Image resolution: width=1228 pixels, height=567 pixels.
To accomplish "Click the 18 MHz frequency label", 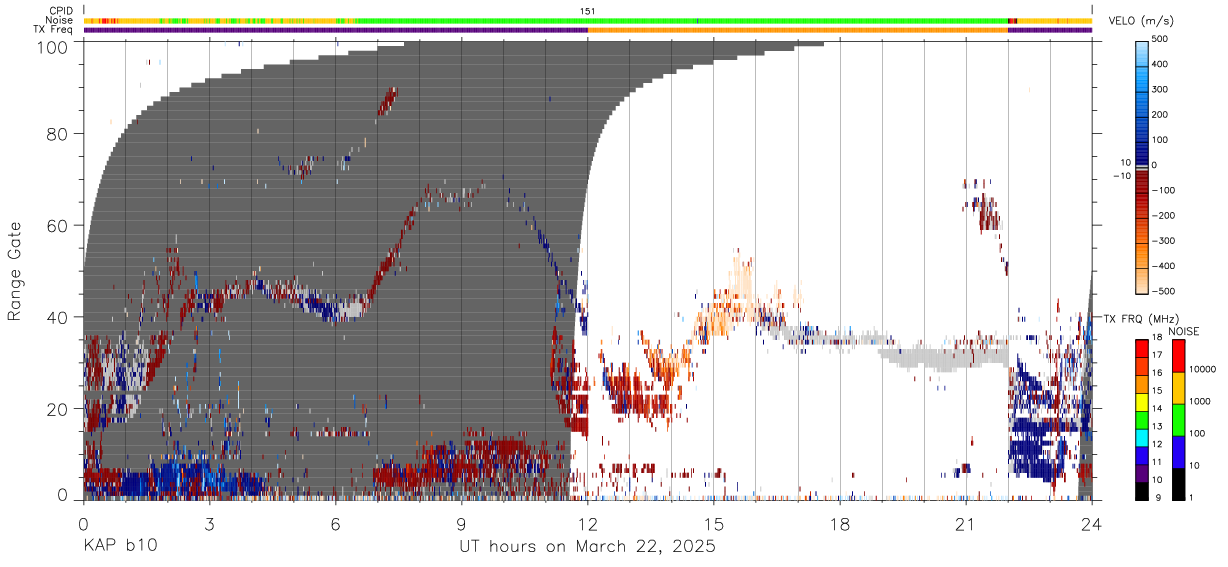I will 1156,339.
